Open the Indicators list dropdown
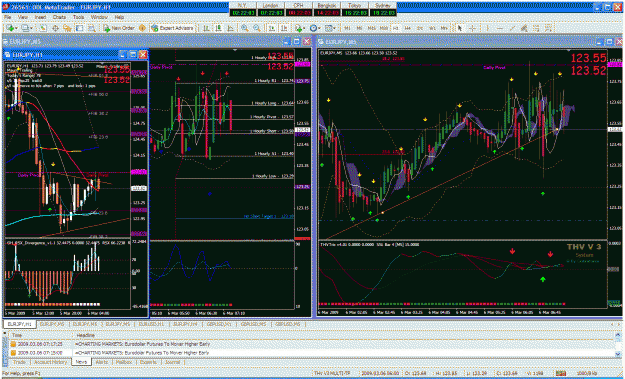625x379 pixels. click(300, 28)
